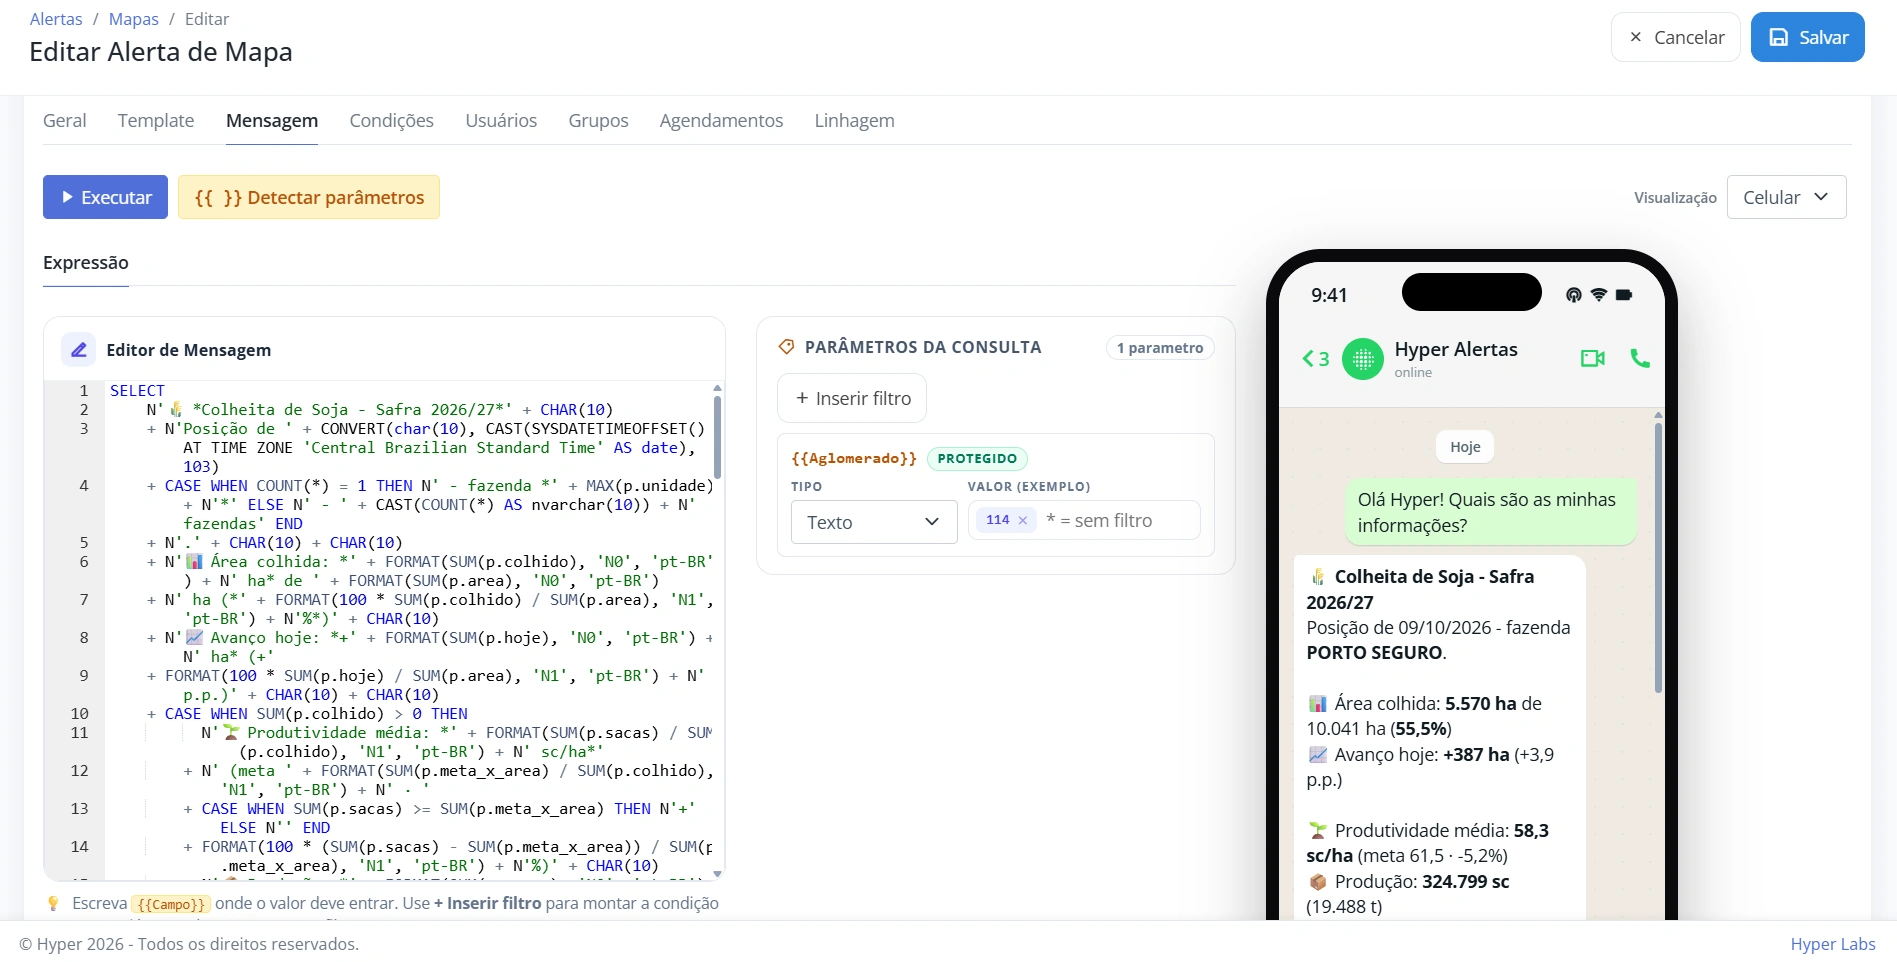
Task: Click Detectar parâmetros button
Action: [309, 197]
